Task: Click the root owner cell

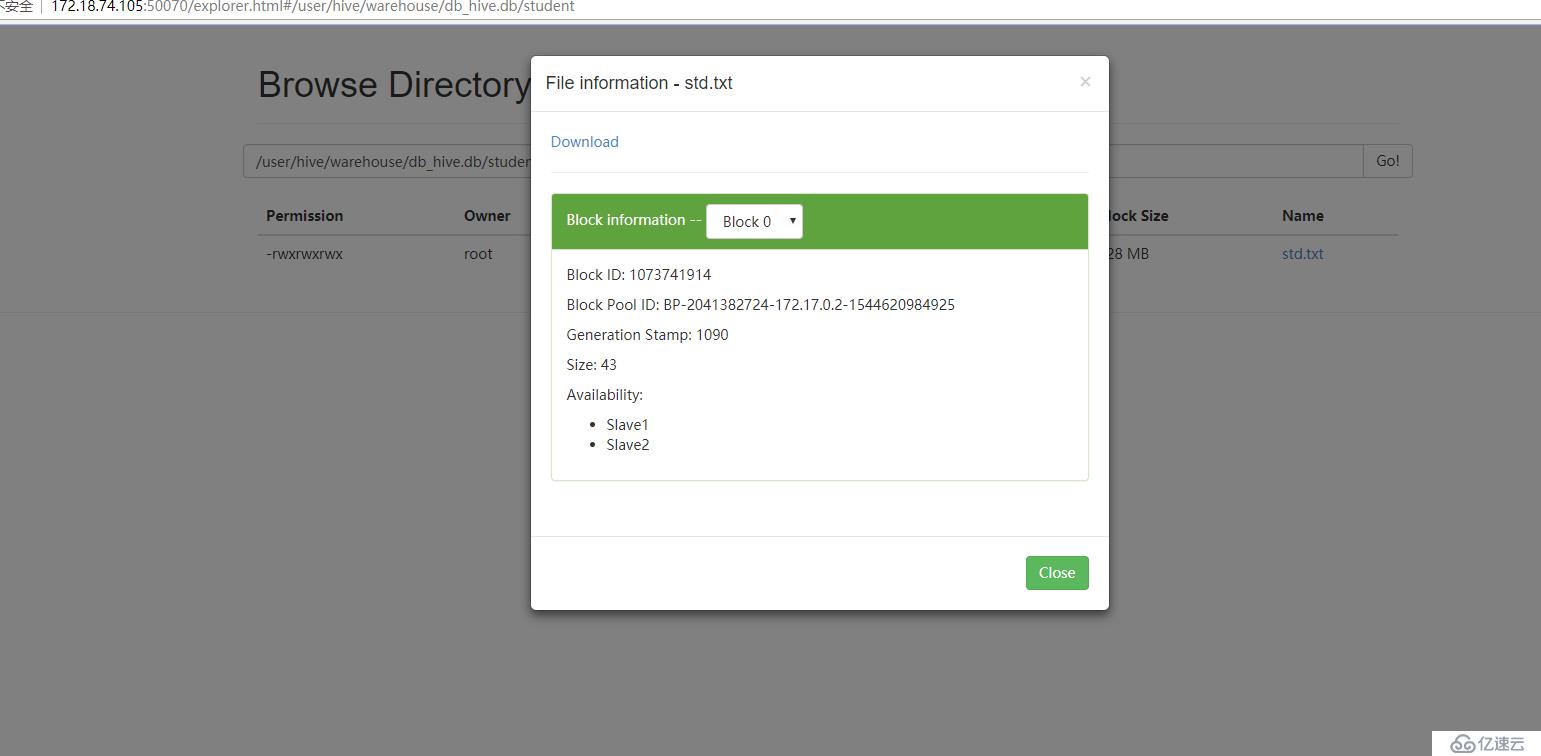Action: tap(478, 254)
